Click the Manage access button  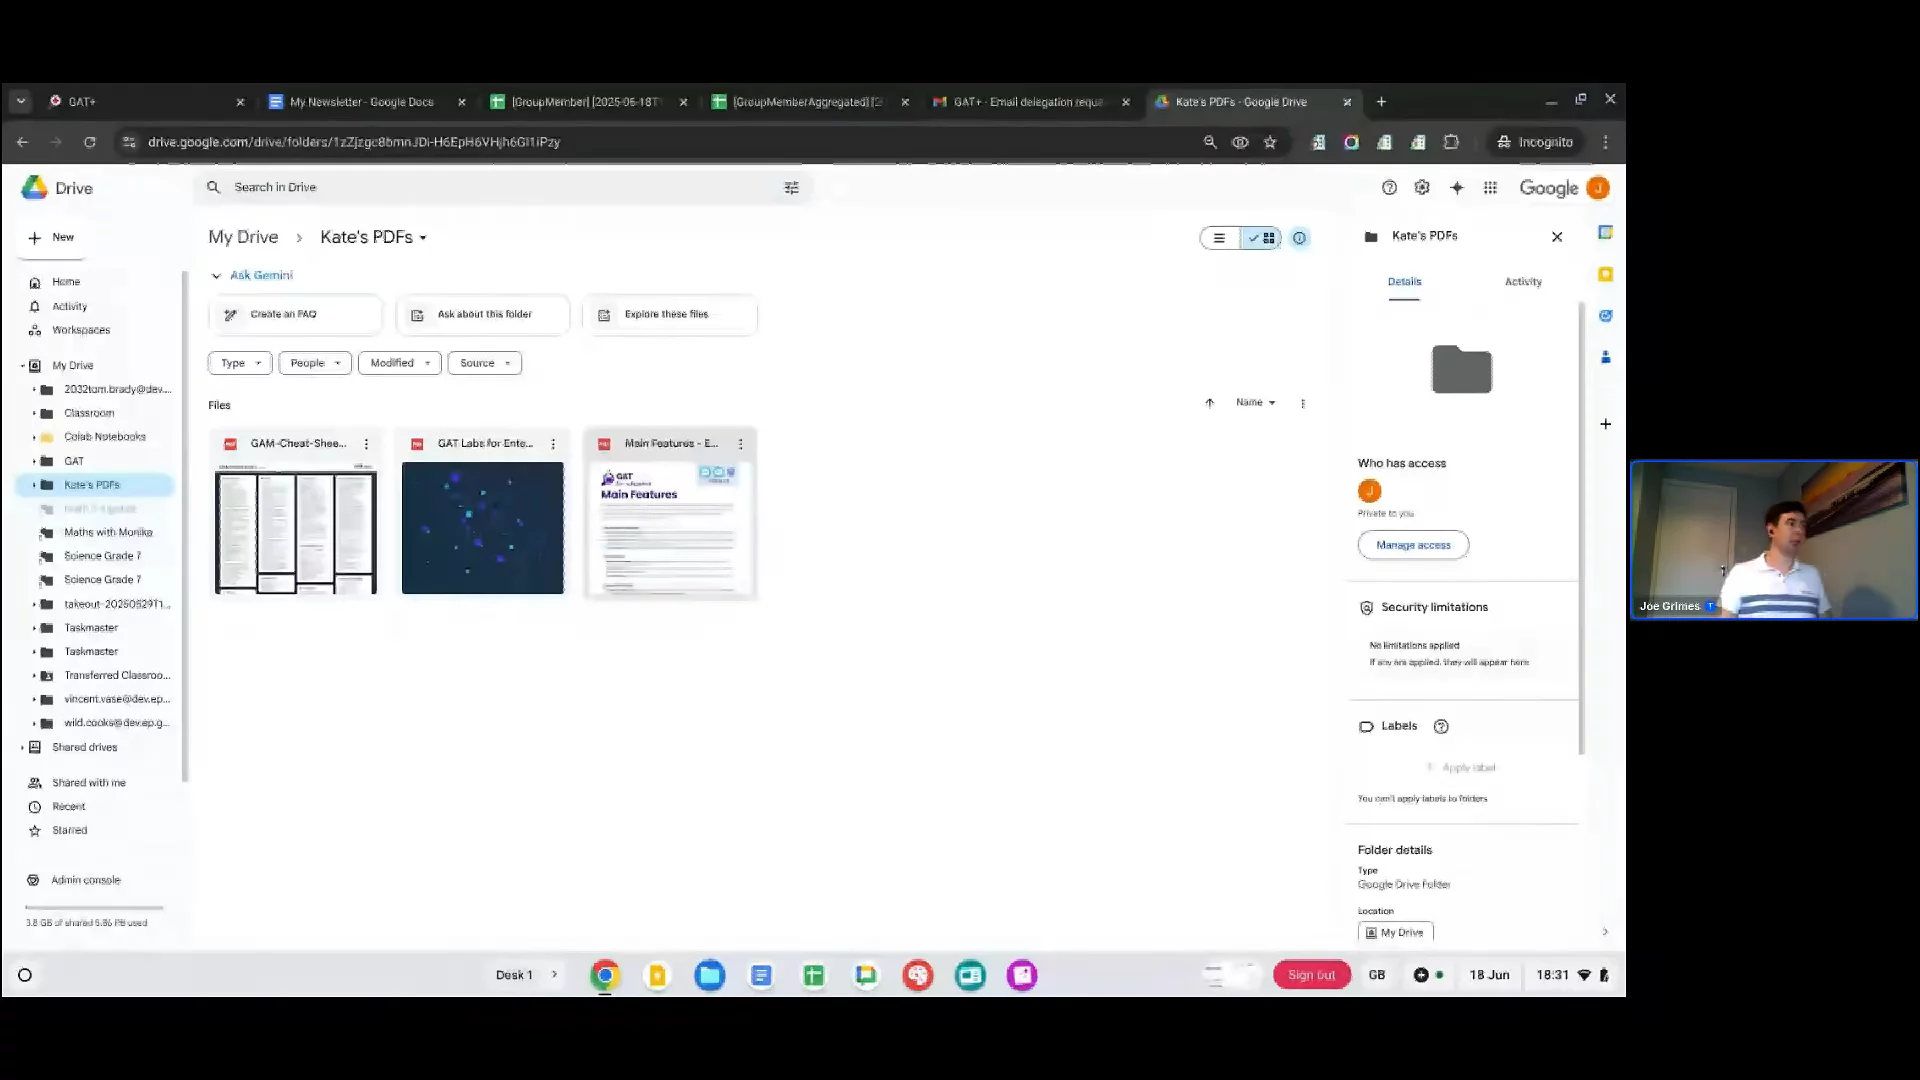coord(1412,545)
